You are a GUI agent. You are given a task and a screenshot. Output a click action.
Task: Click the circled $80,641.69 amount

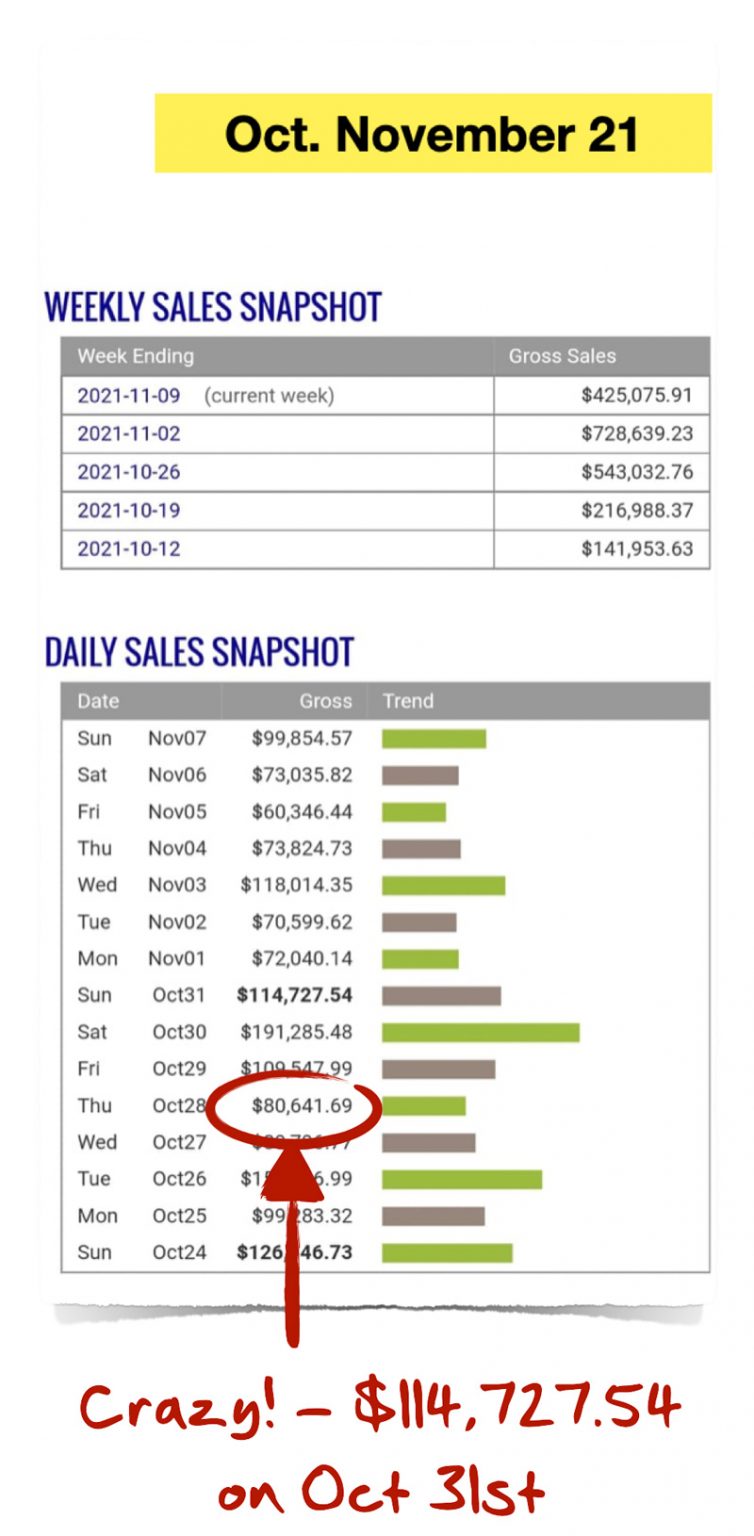(303, 1106)
